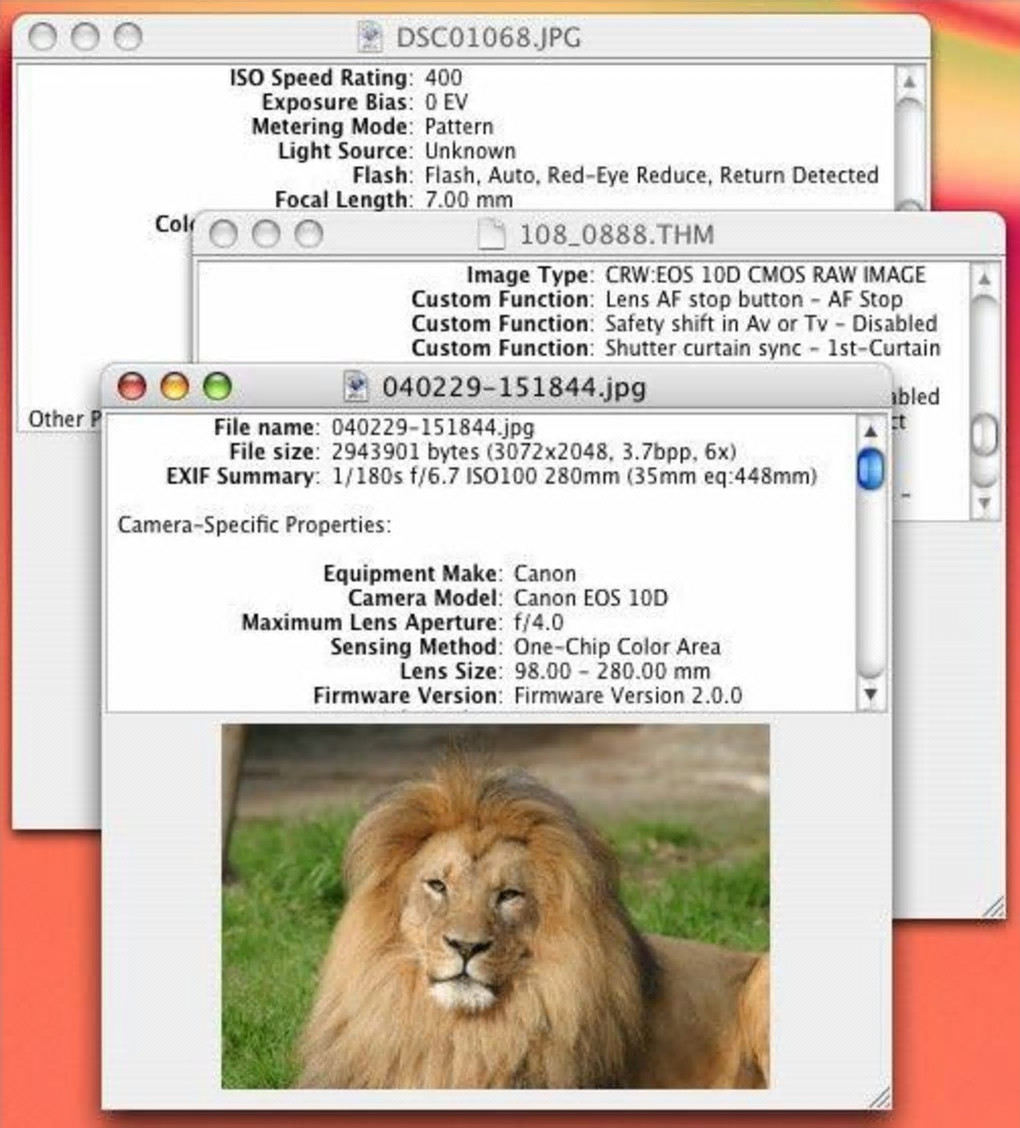Click the 040229-151844.jpg window title text
This screenshot has height=1128, width=1020.
click(x=514, y=387)
